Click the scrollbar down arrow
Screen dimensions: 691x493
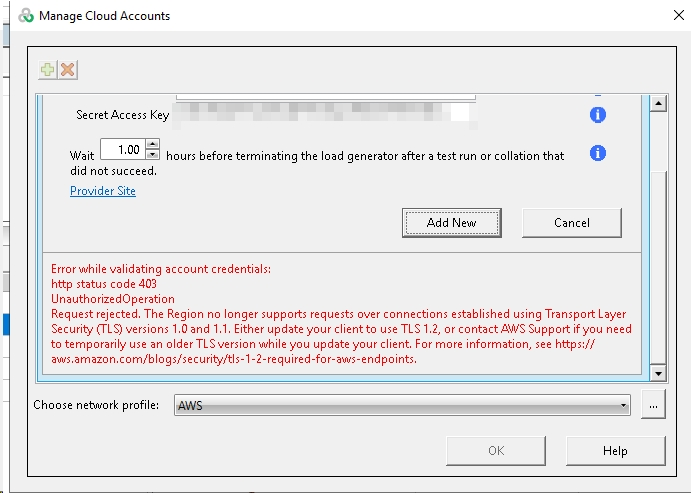pyautogui.click(x=658, y=373)
